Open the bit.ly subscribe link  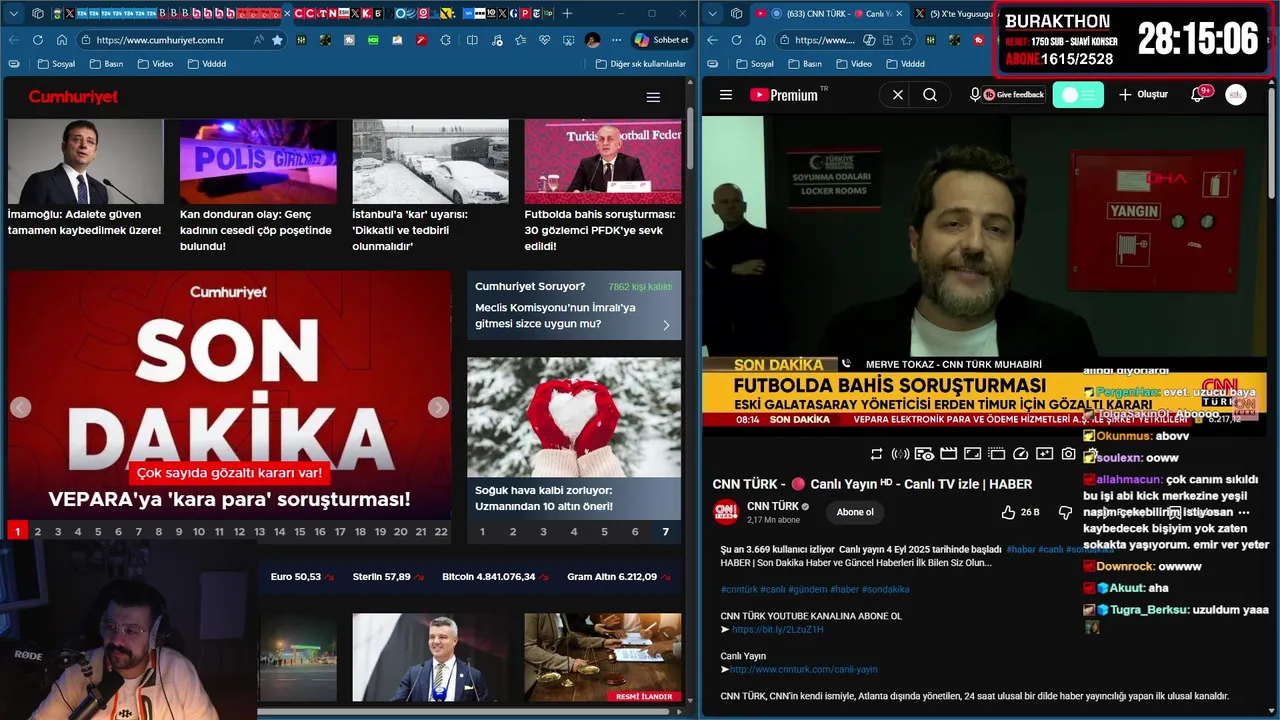click(x=777, y=630)
